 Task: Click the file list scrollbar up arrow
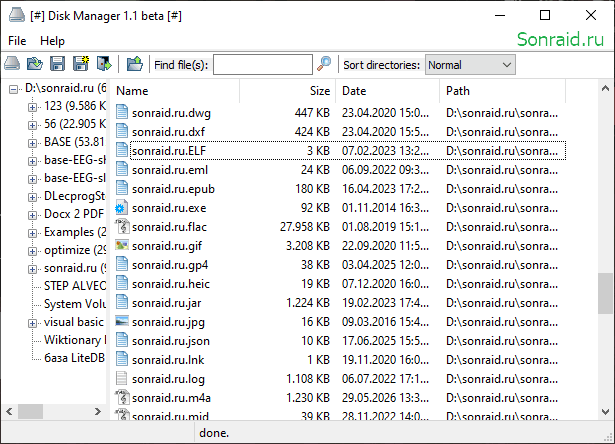click(605, 89)
